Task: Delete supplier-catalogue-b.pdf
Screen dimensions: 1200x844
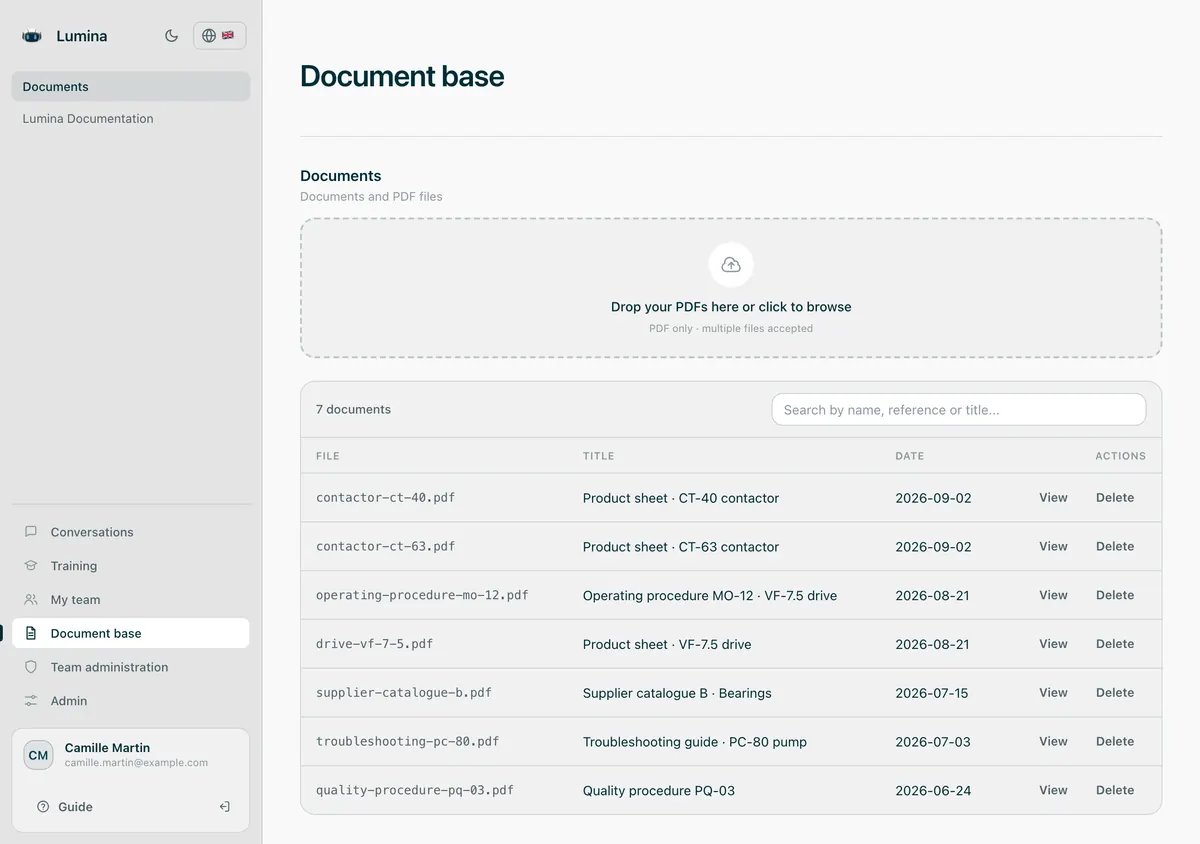Action: [x=1115, y=693]
